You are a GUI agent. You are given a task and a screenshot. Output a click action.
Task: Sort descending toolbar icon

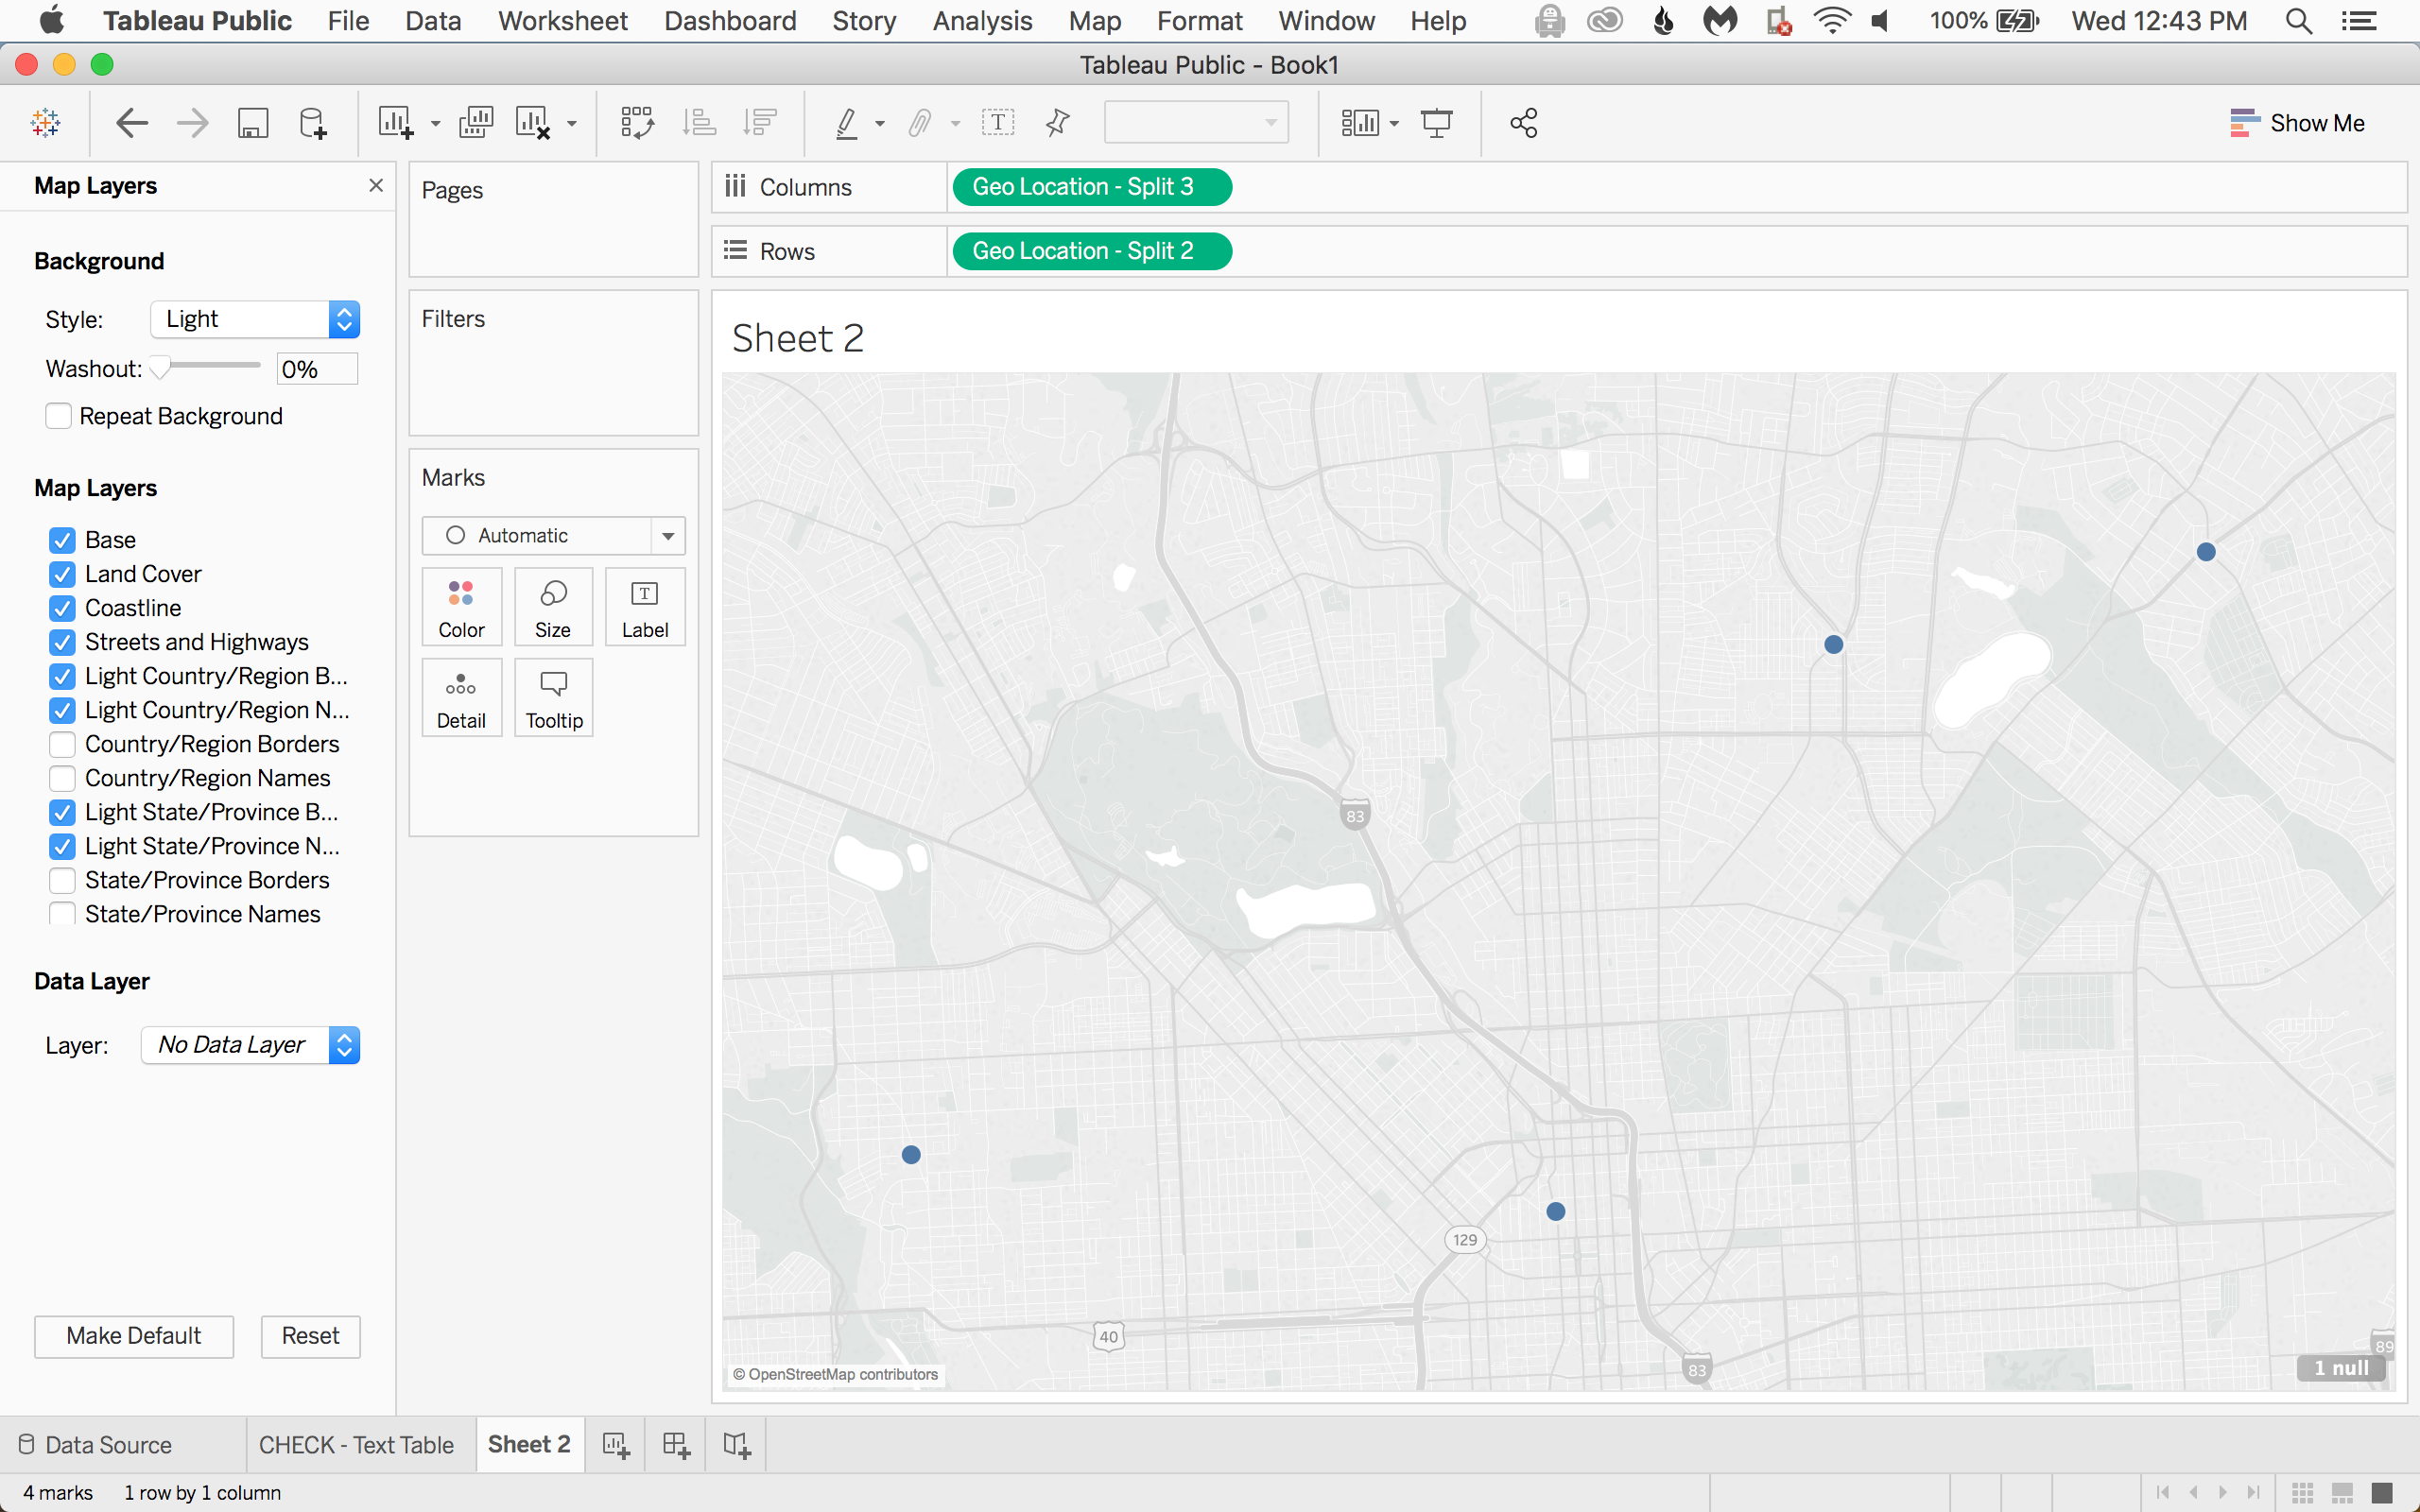click(760, 123)
